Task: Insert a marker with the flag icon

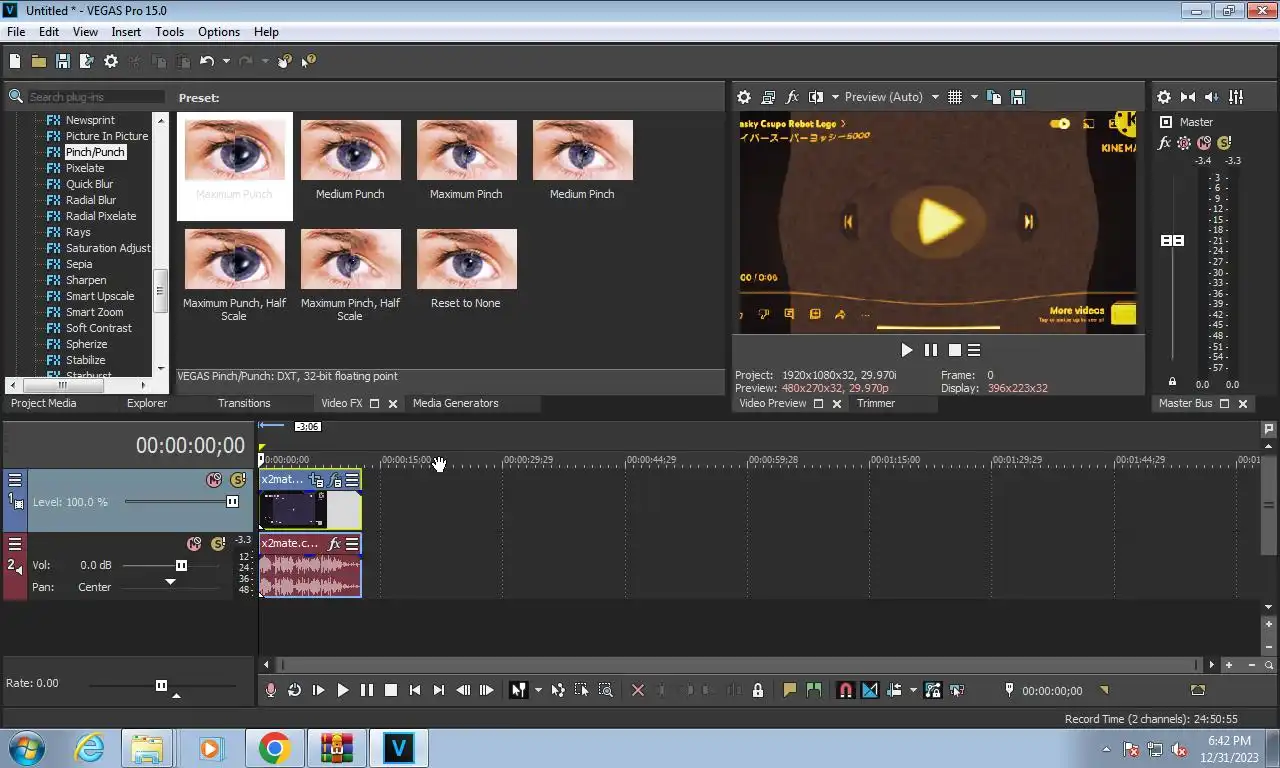Action: click(x=789, y=690)
